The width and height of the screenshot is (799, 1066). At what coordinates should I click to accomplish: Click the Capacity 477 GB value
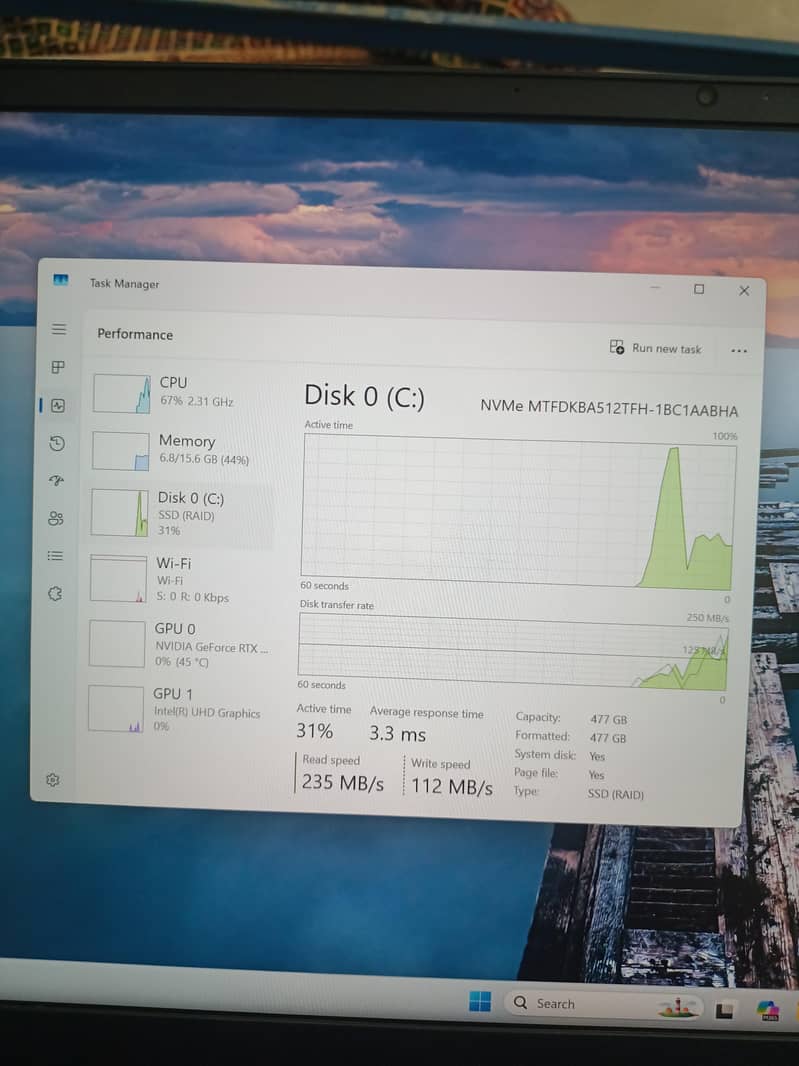click(x=609, y=719)
